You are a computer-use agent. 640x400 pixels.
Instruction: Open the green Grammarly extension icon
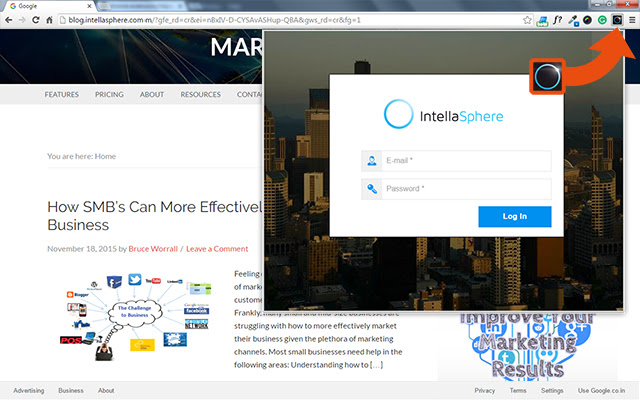(x=602, y=20)
